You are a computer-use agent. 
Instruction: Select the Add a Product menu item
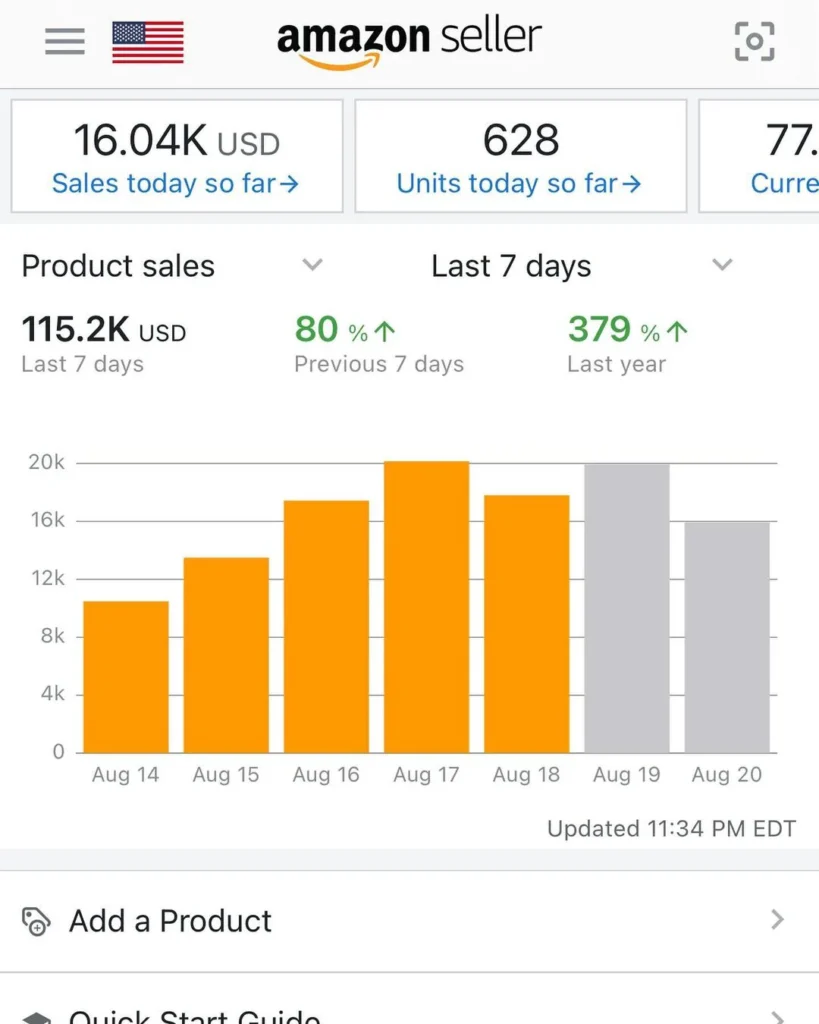[x=170, y=921]
